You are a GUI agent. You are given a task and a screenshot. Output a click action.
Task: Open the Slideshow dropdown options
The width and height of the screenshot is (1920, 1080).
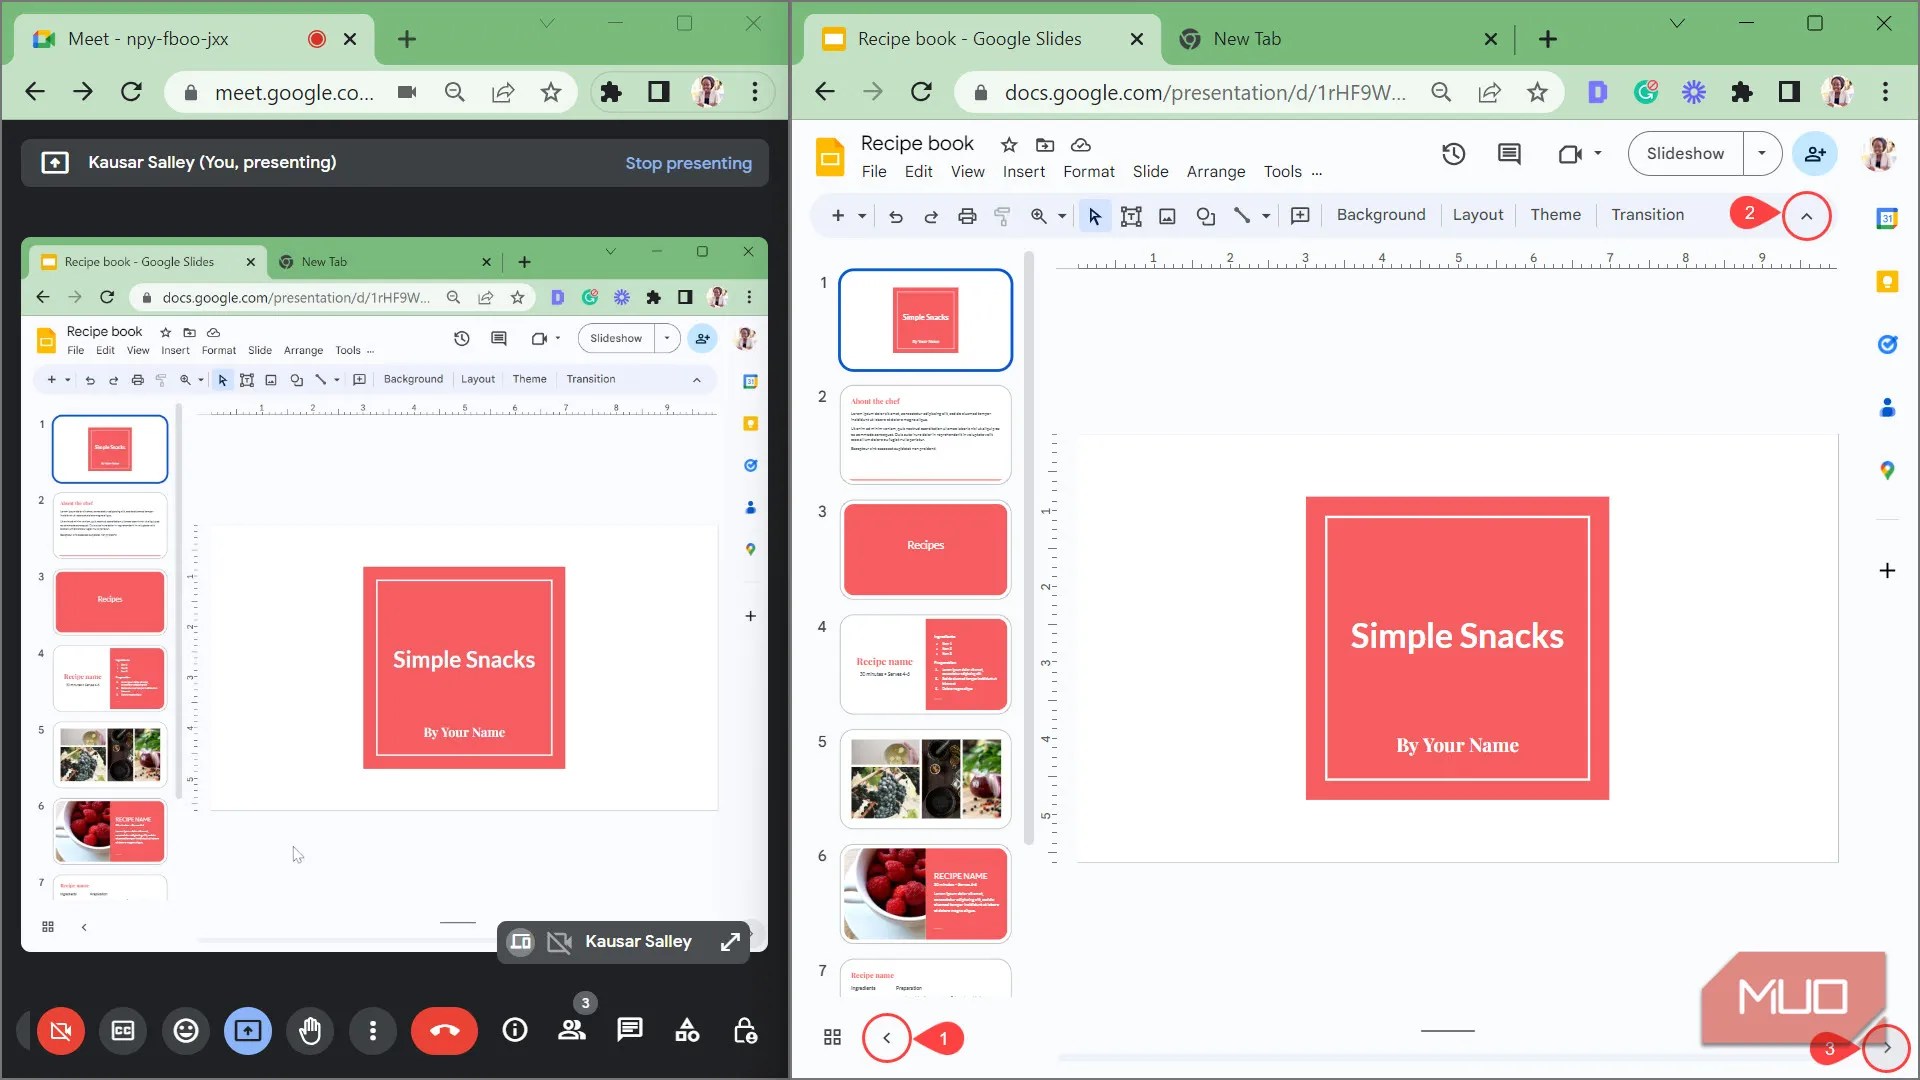click(x=1762, y=153)
